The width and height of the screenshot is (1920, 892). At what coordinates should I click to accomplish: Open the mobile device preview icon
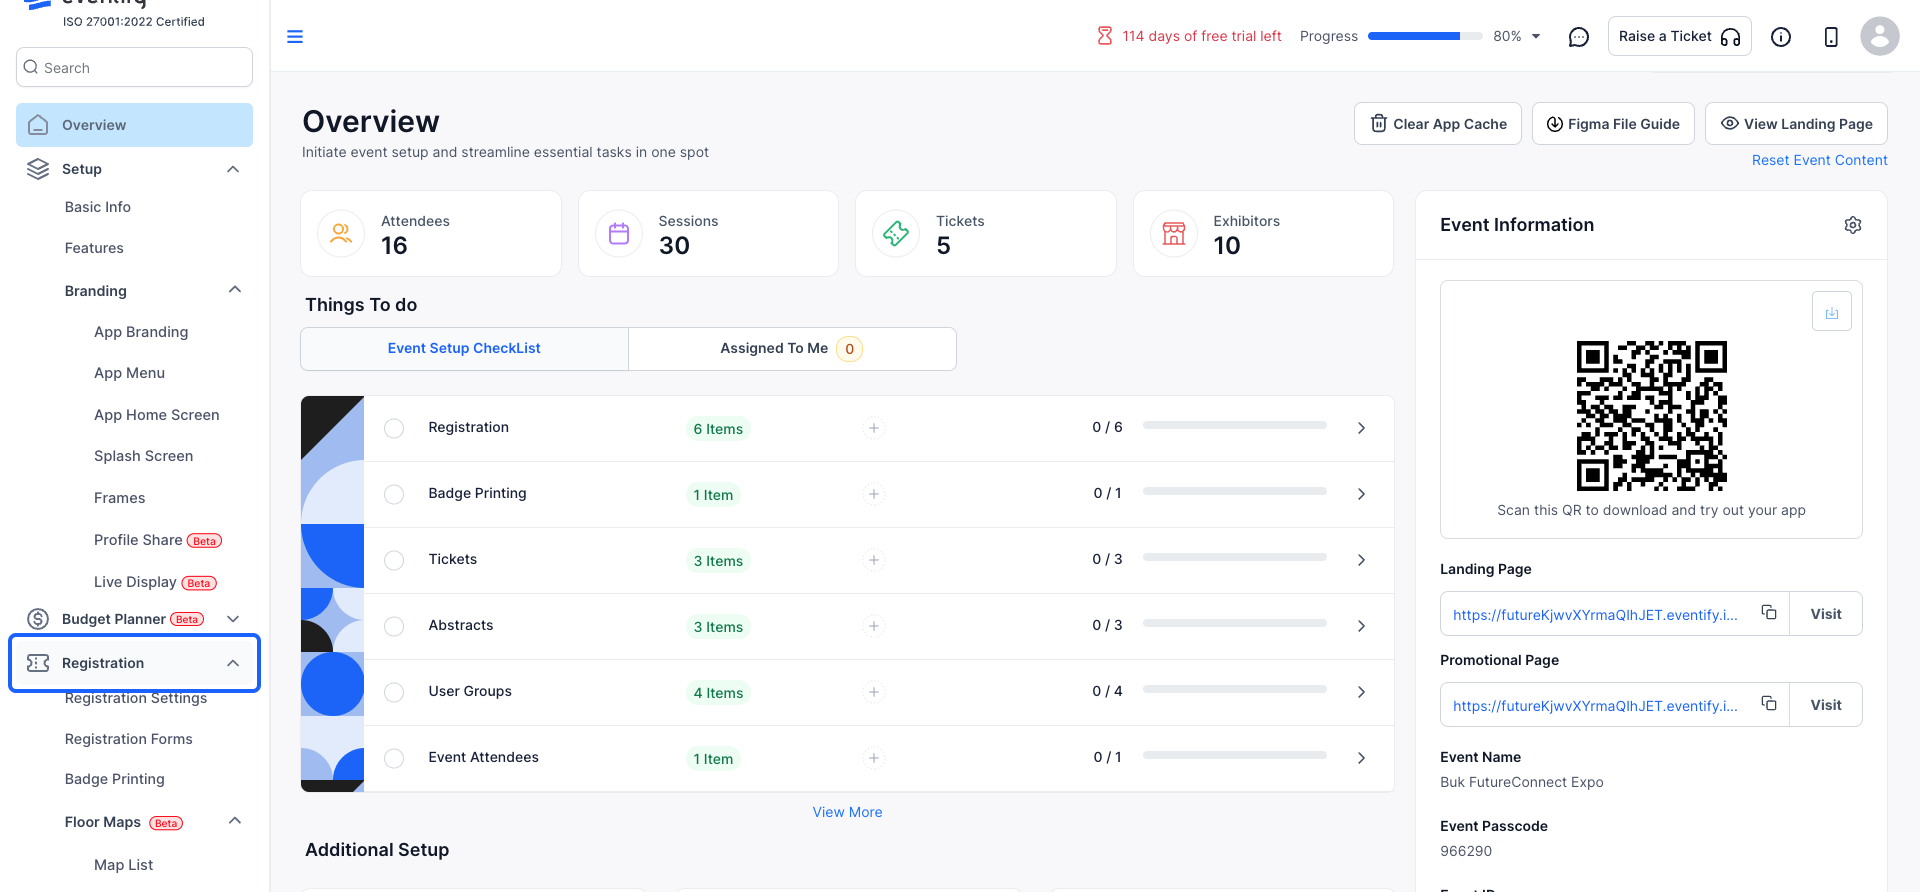pos(1831,37)
